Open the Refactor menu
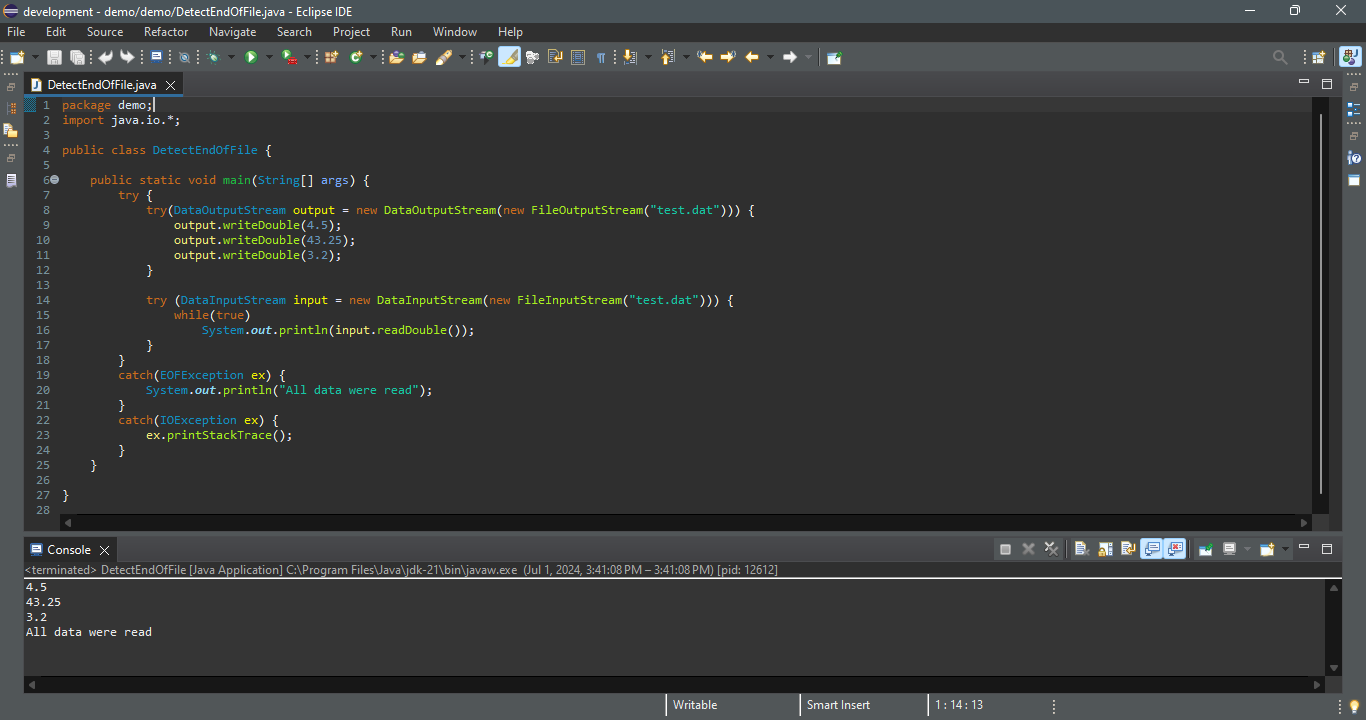The image size is (1366, 720). 166,32
